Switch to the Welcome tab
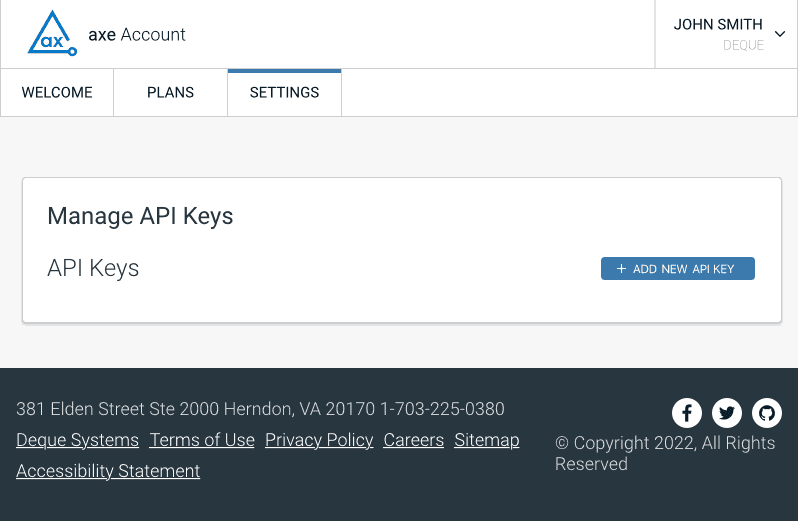The height and width of the screenshot is (521, 798). click(x=57, y=93)
